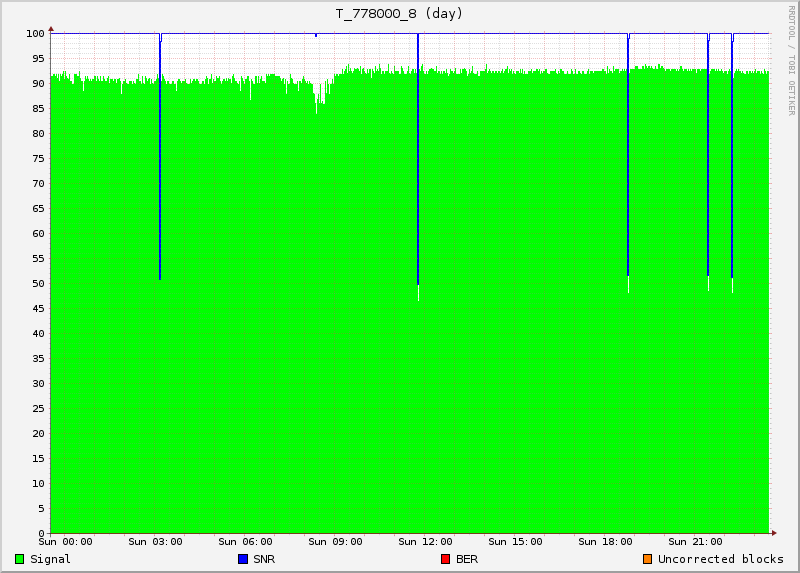
Task: Click the Sun 12:00 time axis label
Action: (x=425, y=542)
